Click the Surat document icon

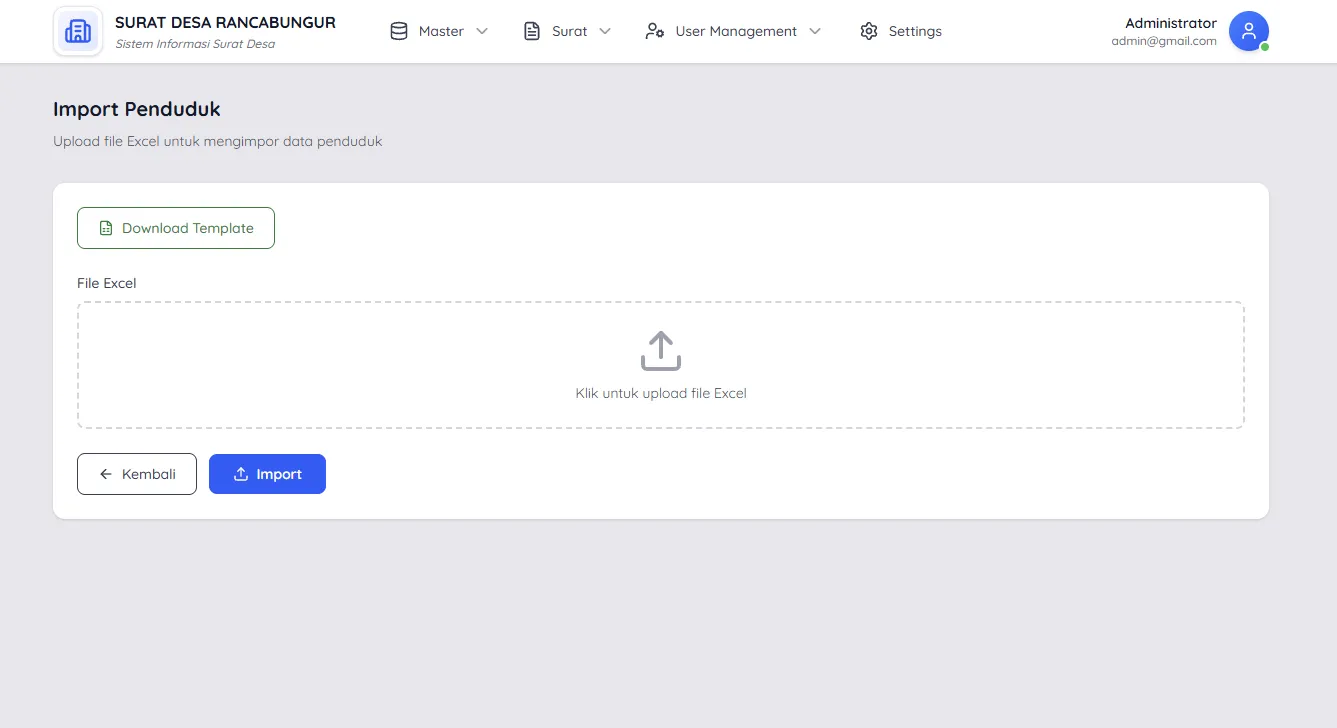click(532, 31)
